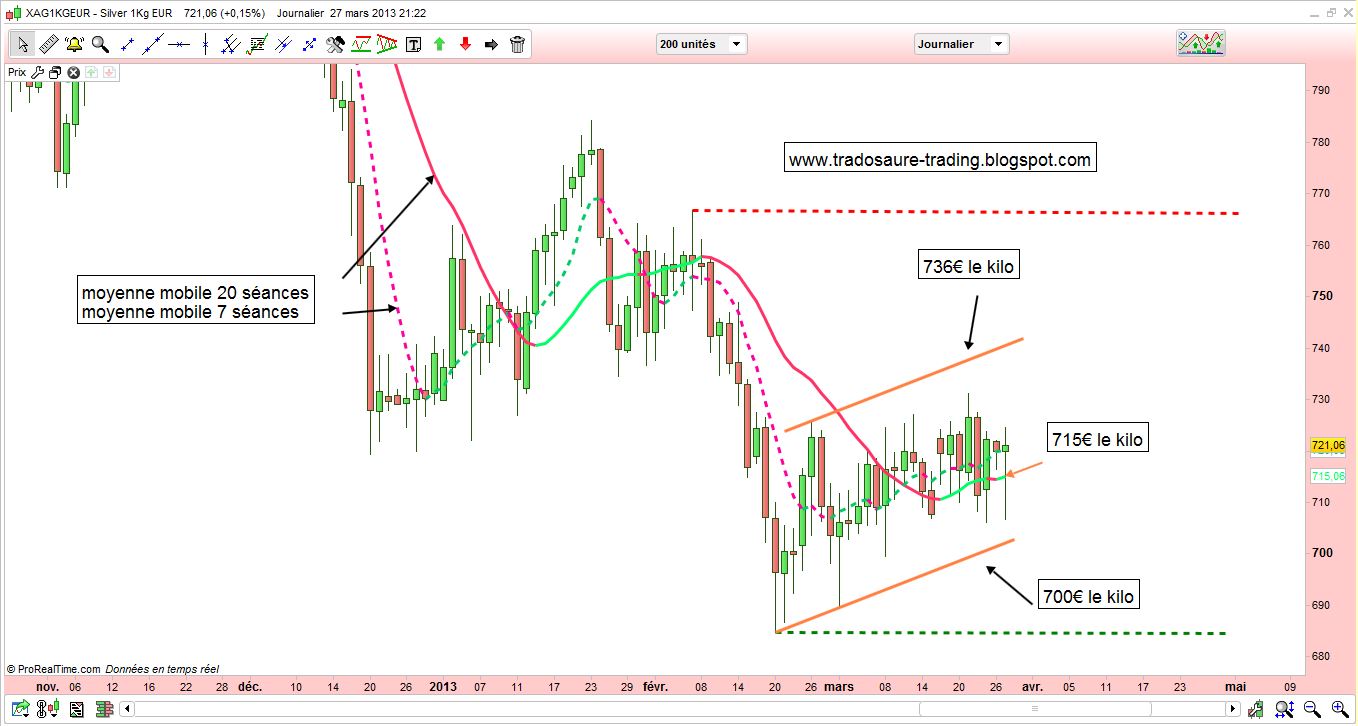Click the tradosaure-trading blogspot link
This screenshot has width=1358, height=726.
pyautogui.click(x=940, y=156)
